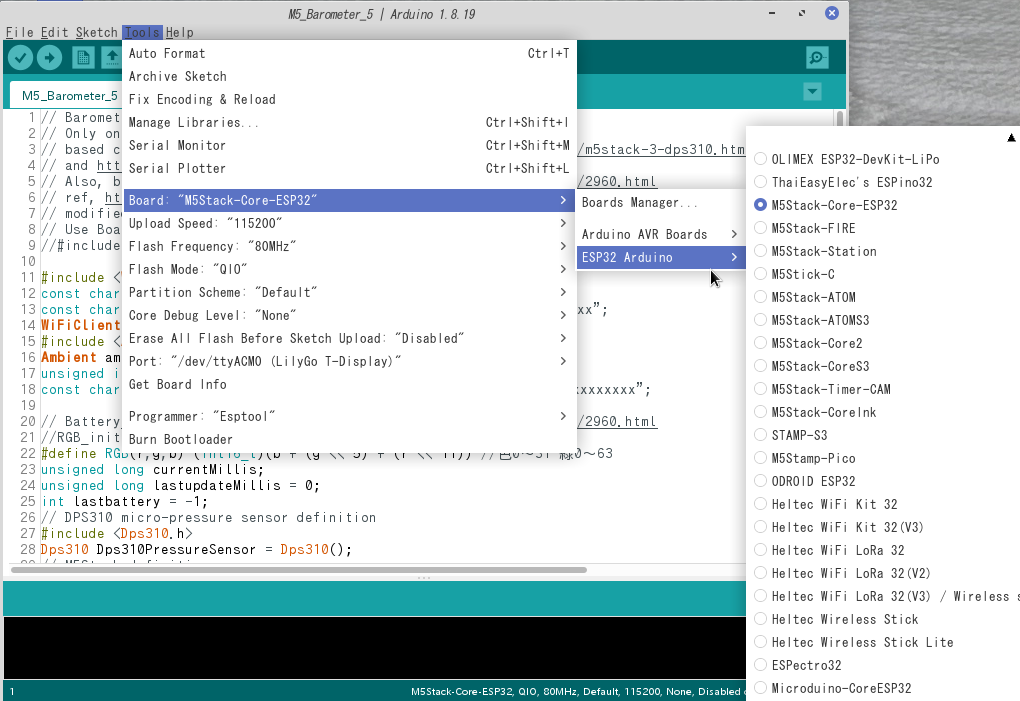Viewport: 1020px width, 701px height.
Task: Expand the Flash Mode submenu
Action: [349, 269]
